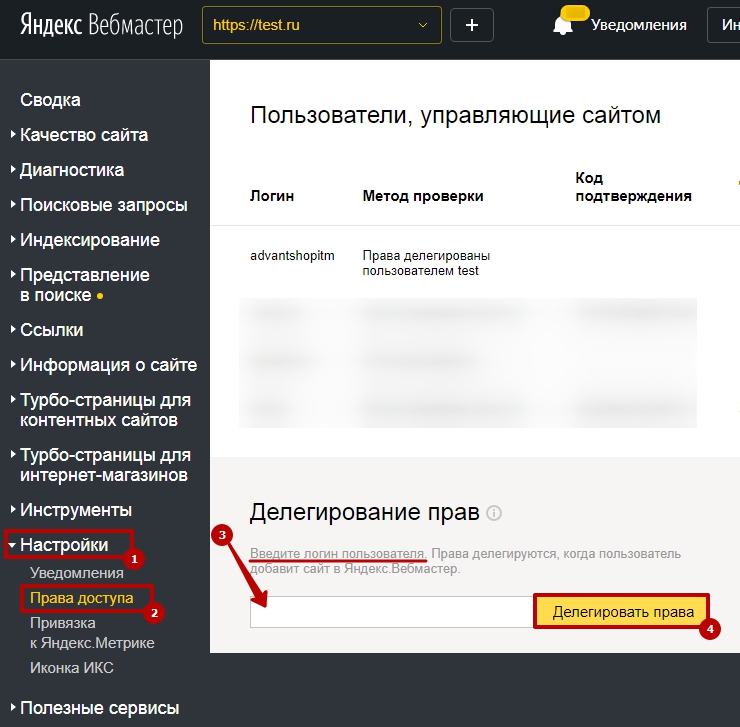
Task: Expand Турбо-страницы для интернет-магазинов
Action: 105,465
